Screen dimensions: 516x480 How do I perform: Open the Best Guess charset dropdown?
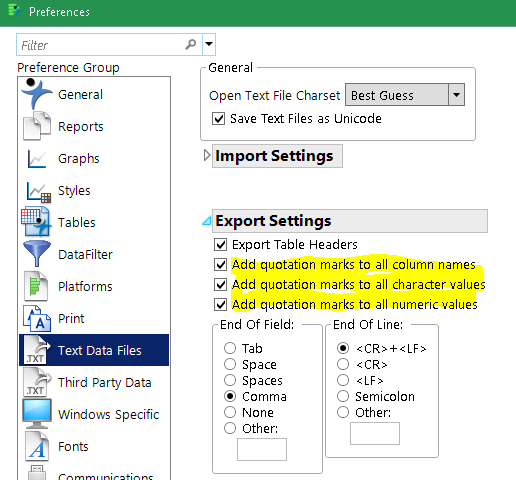(x=405, y=95)
